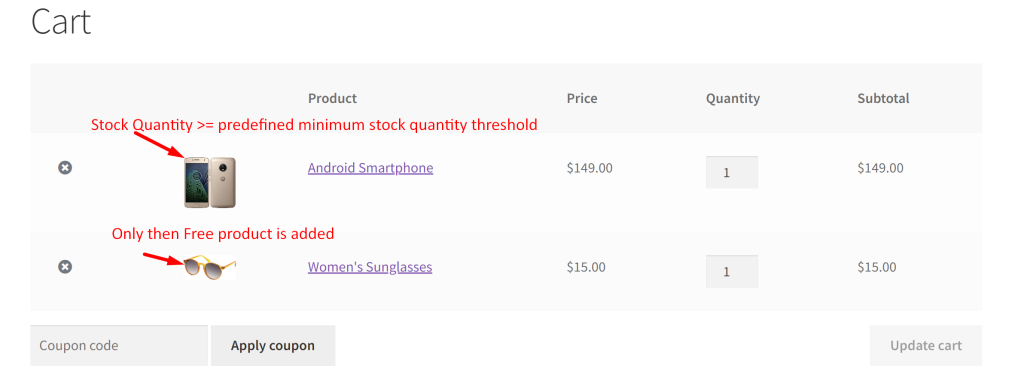Remove Android Smartphone from cart
The width and height of the screenshot is (1024, 387).
tap(65, 168)
